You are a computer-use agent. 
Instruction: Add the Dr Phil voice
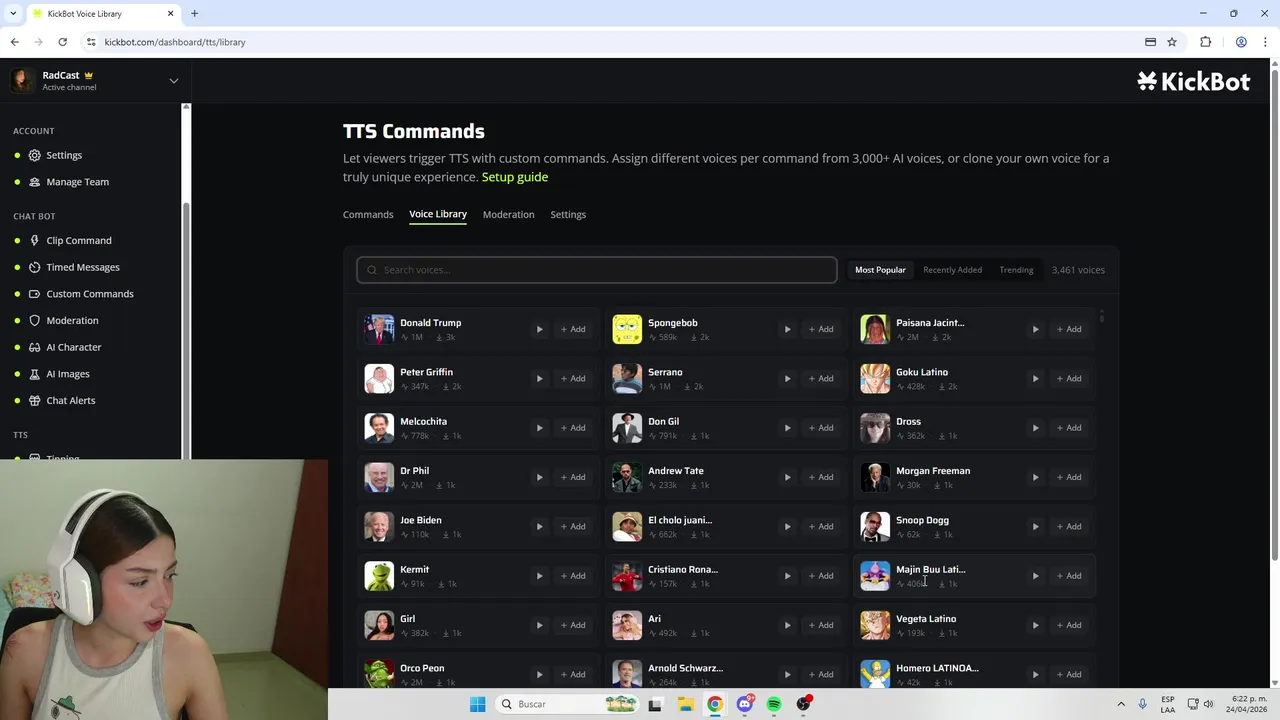573,477
